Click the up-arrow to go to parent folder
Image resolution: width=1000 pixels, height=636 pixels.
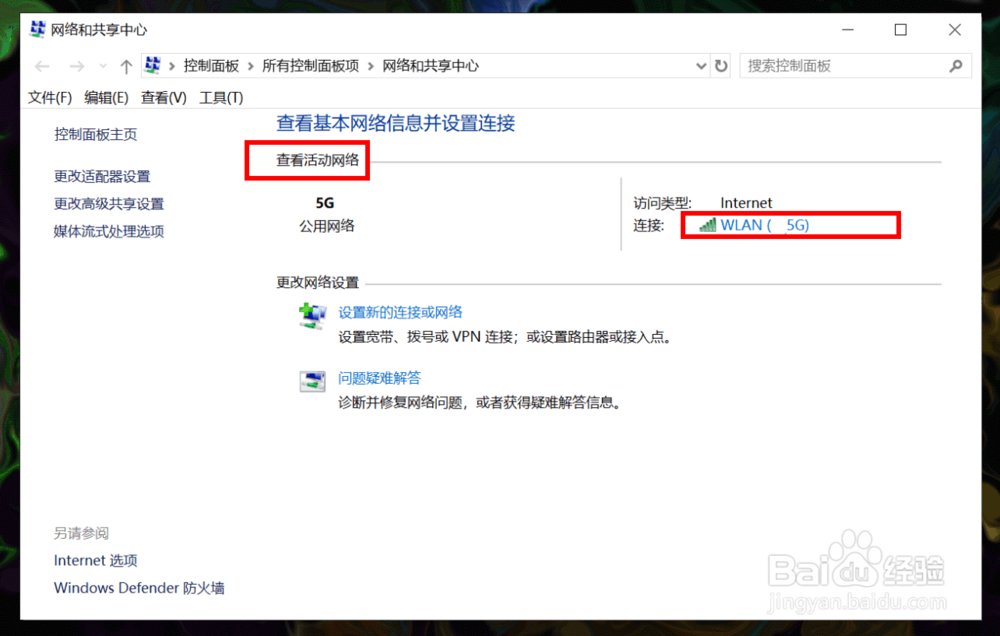tap(124, 65)
